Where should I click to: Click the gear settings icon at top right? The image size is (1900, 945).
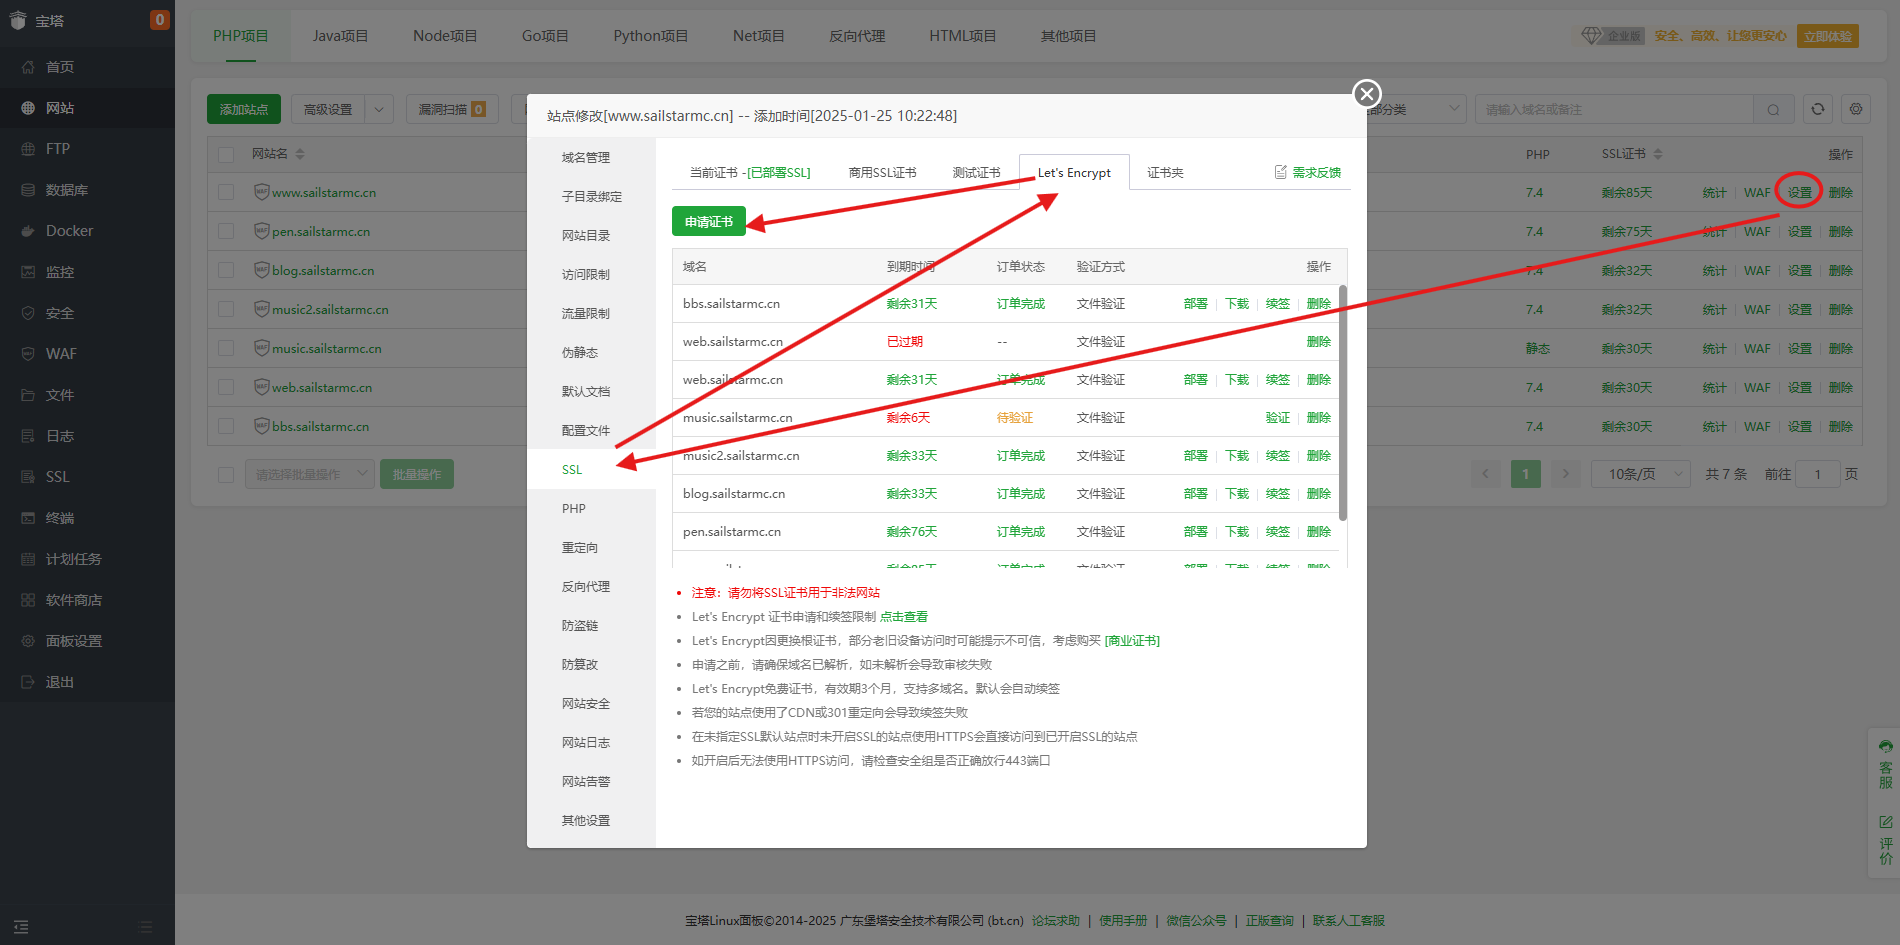point(1856,109)
